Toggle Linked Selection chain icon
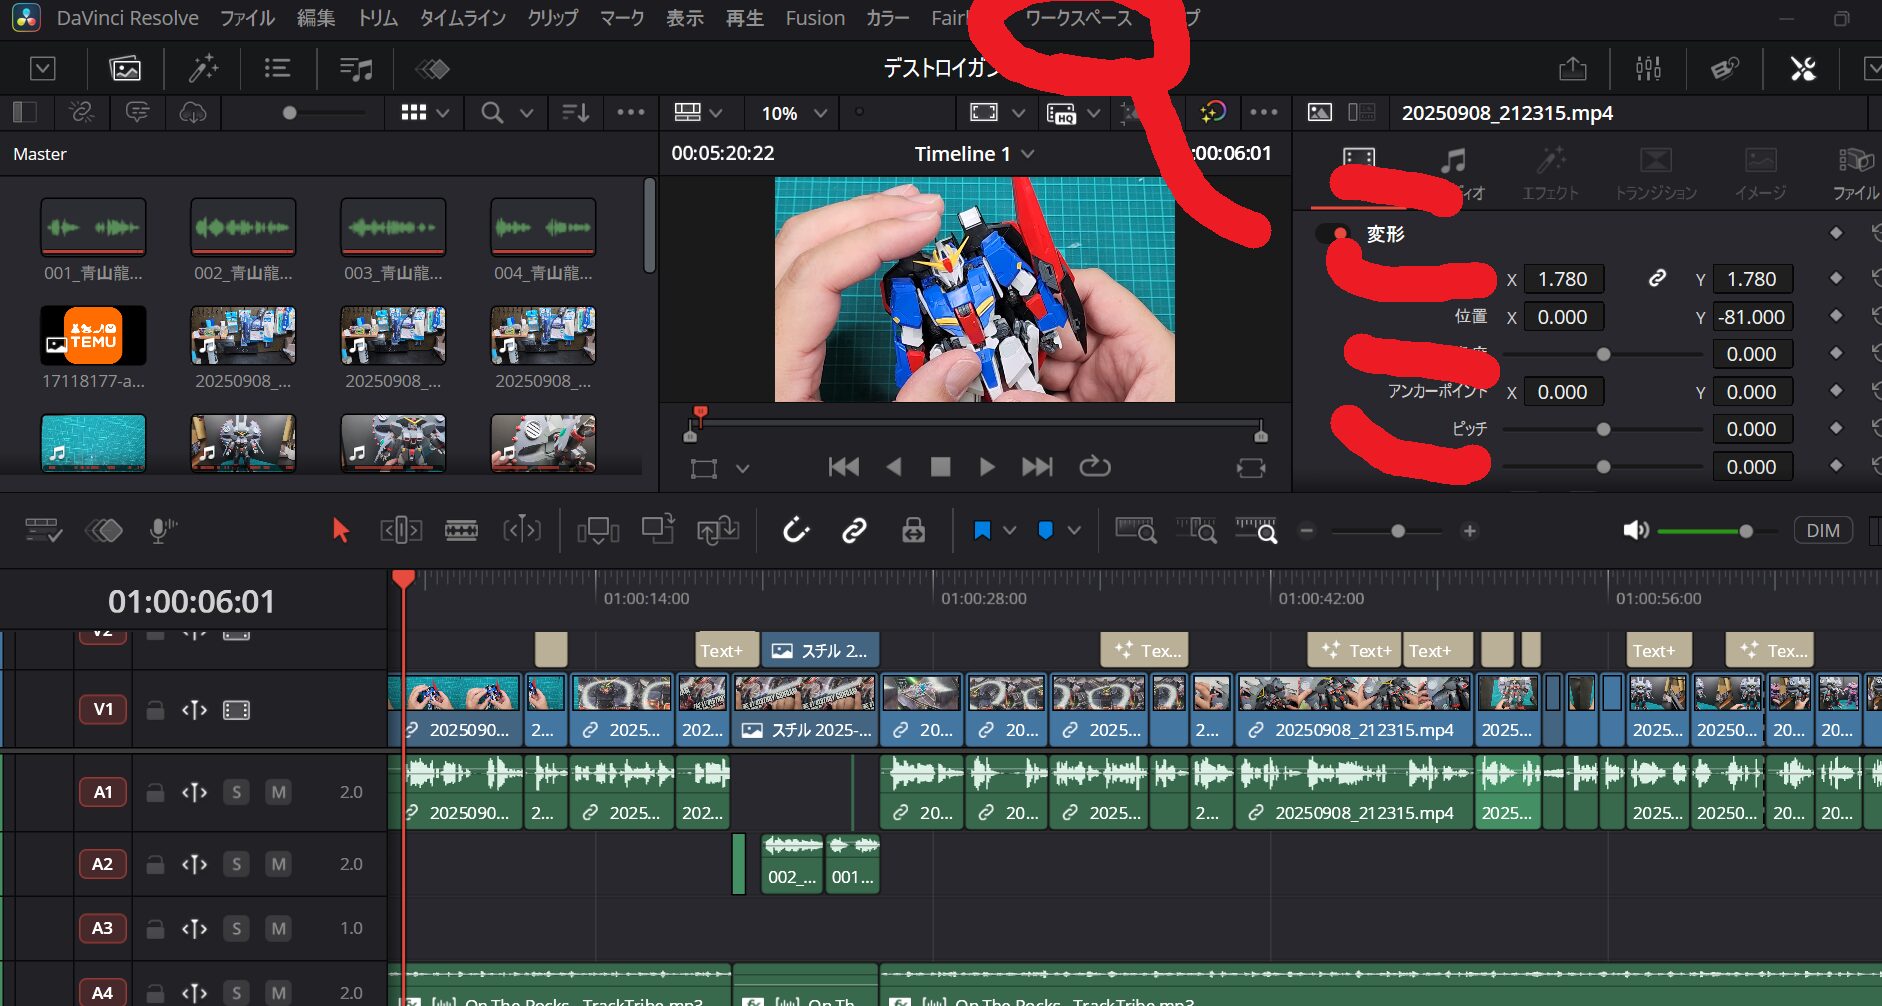 pos(854,530)
